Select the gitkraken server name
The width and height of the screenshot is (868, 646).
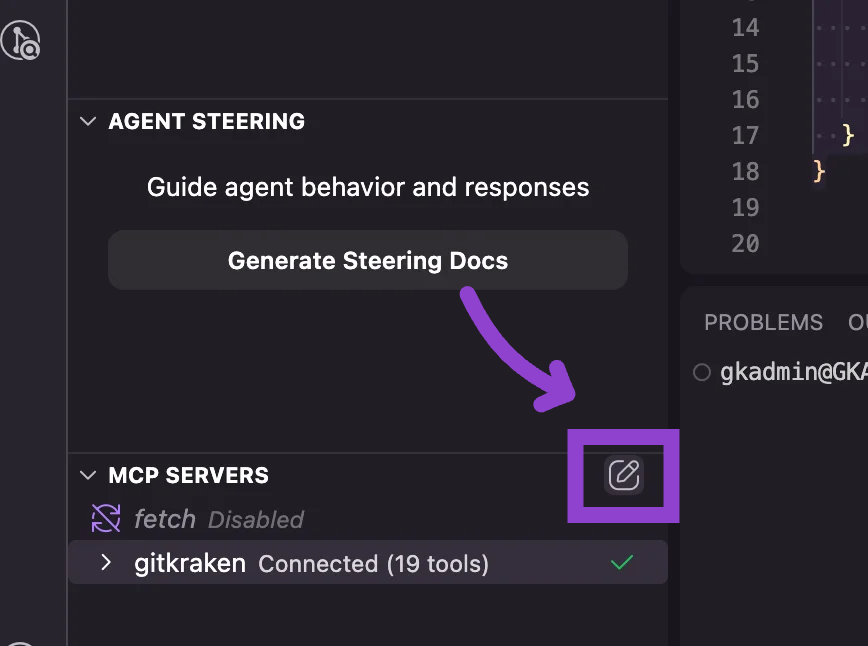click(x=190, y=563)
